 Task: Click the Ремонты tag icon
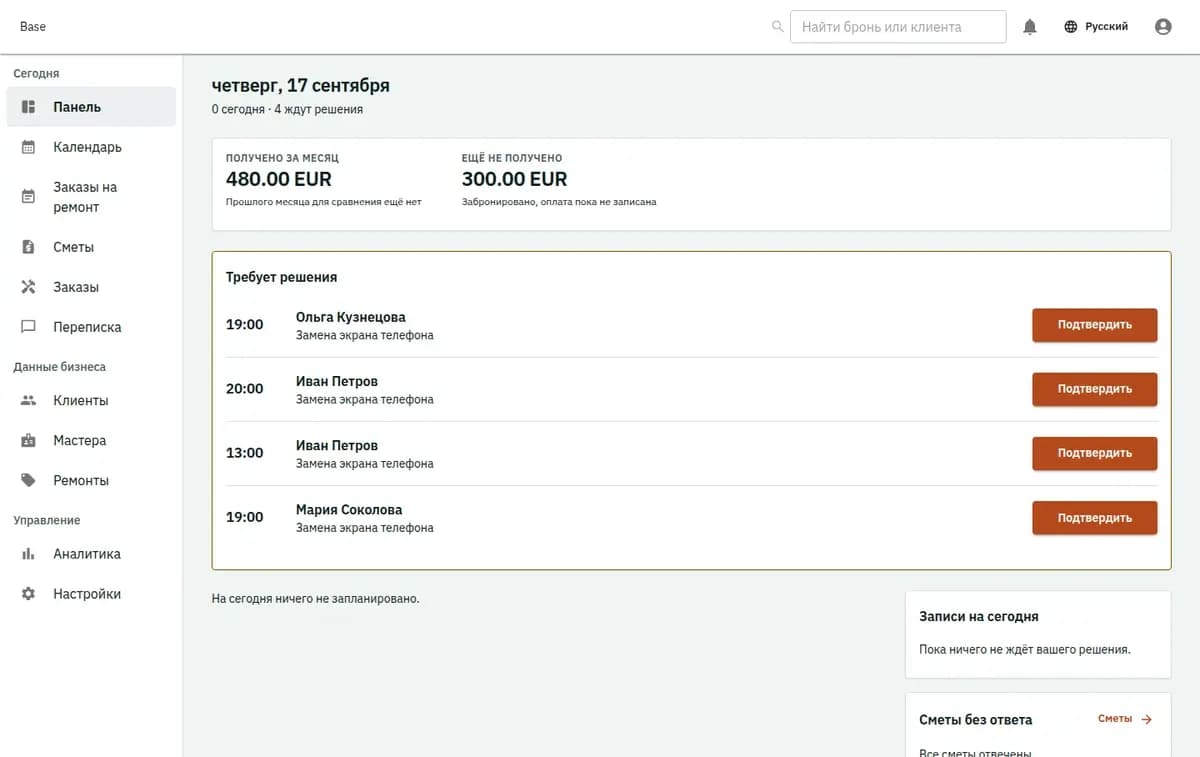pos(29,480)
